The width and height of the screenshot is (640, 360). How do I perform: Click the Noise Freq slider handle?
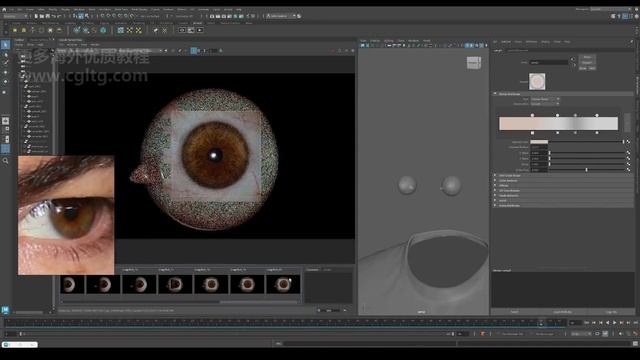(587, 169)
